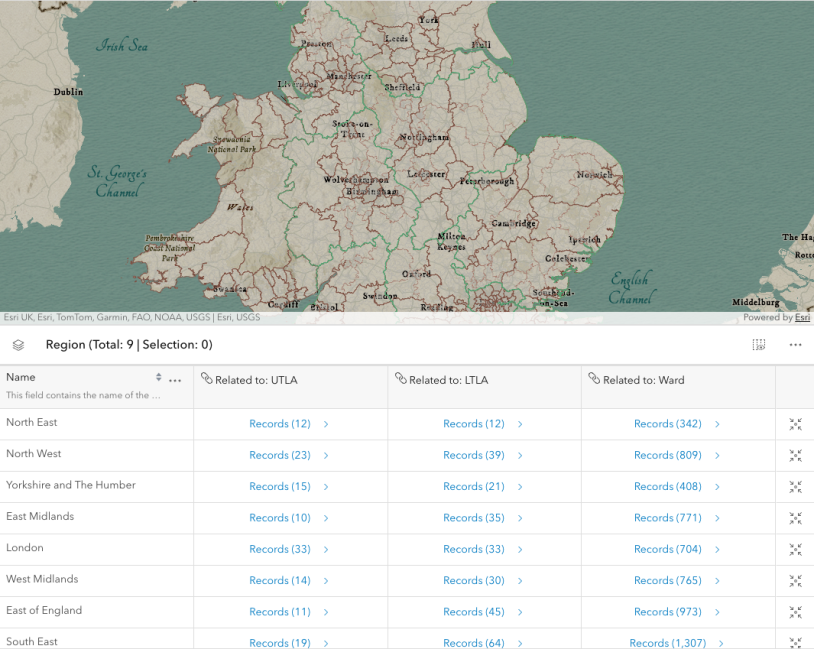This screenshot has width=814, height=649.
Task: Click Birmingham on the map
Action: coord(373,191)
